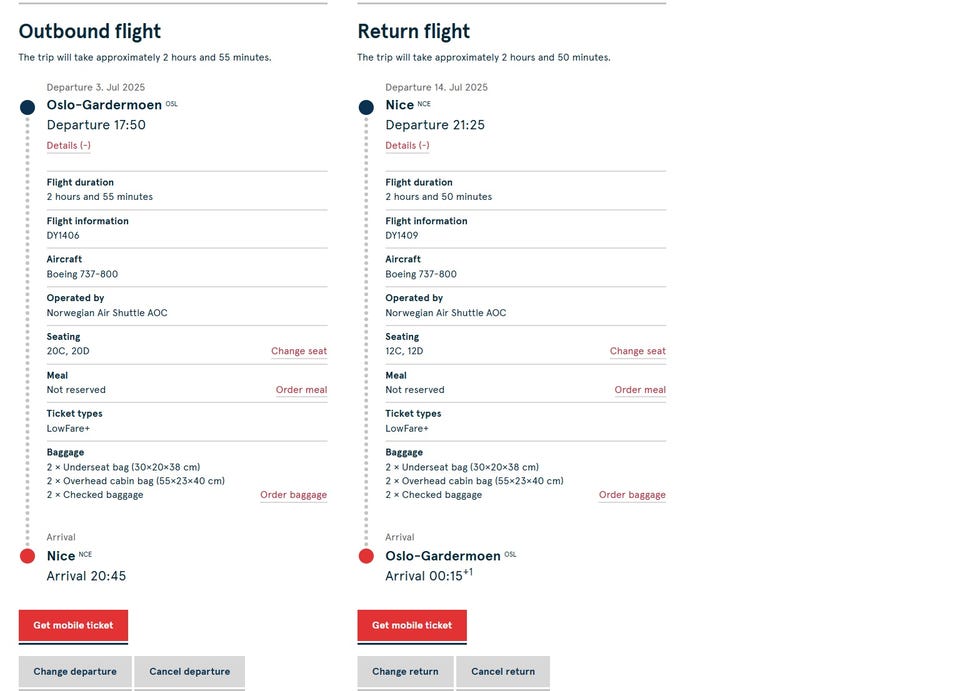Click the red arrival dot at Nice outbound

28,556
